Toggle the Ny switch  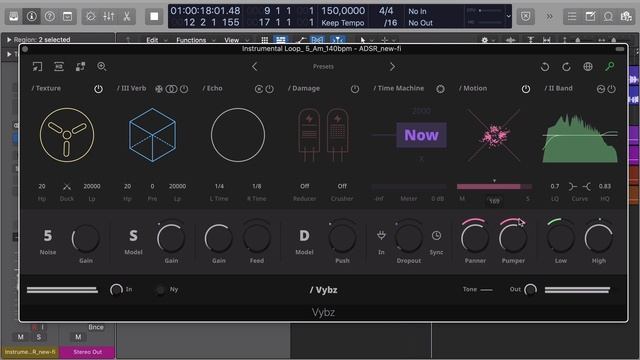(160, 290)
